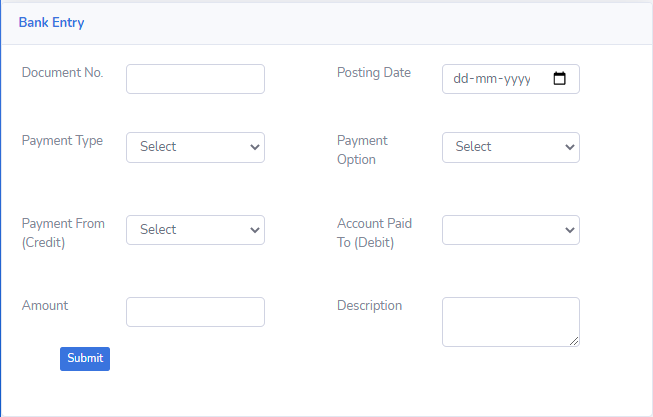Open the Account Paid To (Debit) dropdown
The height and width of the screenshot is (417, 653).
coord(510,230)
